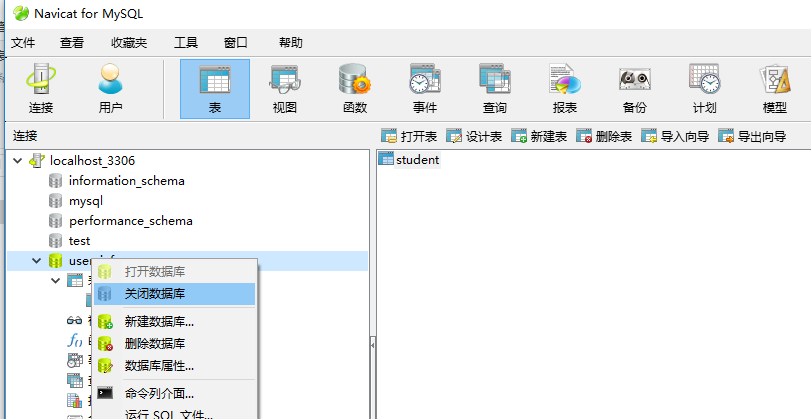Click 删除表 (Delete Table) button
The image size is (811, 419).
[604, 137]
